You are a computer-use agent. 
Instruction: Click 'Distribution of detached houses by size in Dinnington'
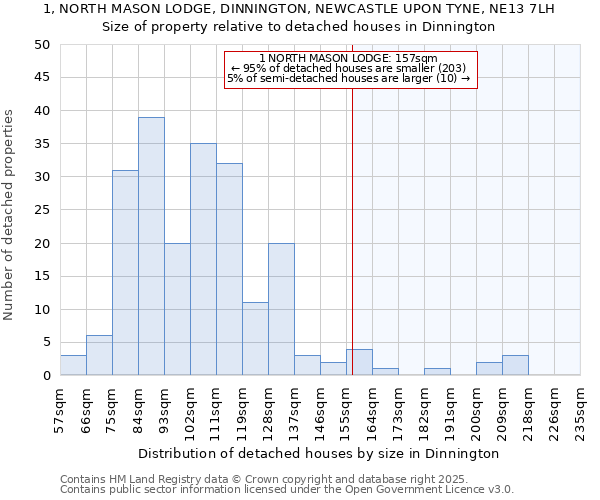318,454
